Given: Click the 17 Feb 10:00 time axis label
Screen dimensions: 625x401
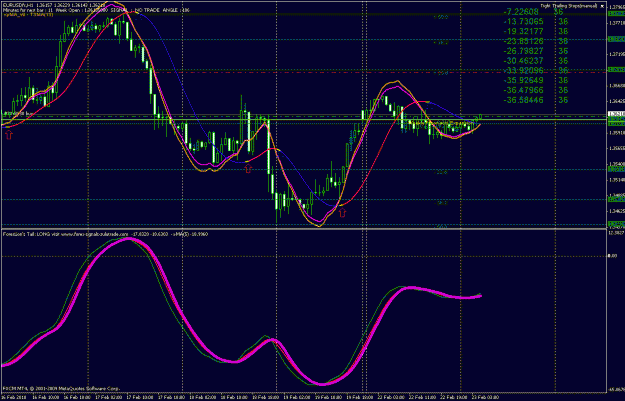Looking at the screenshot, I should pos(140,397).
